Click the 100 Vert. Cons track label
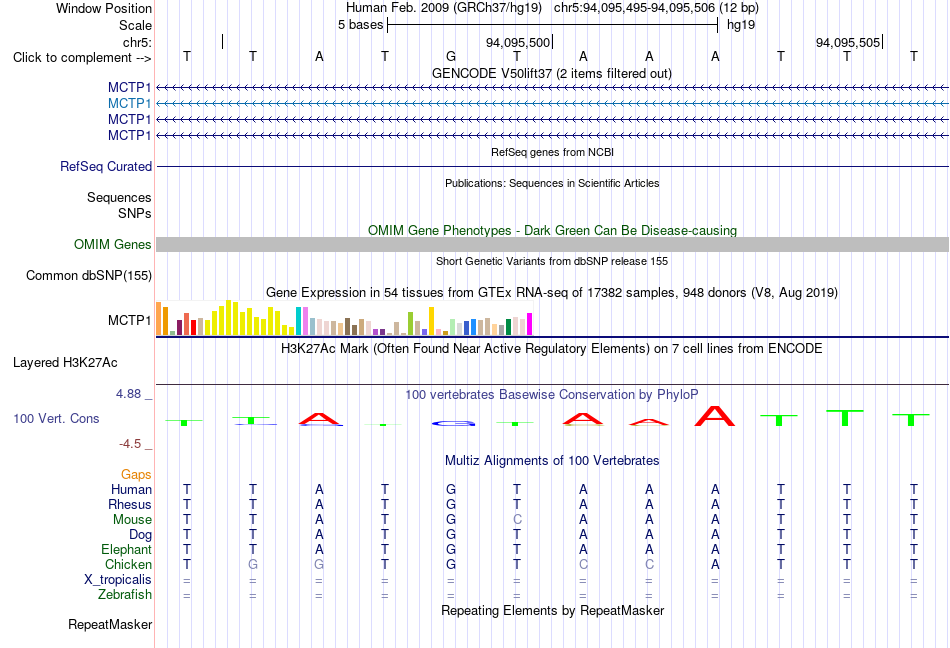This screenshot has width=950, height=648. (56, 418)
